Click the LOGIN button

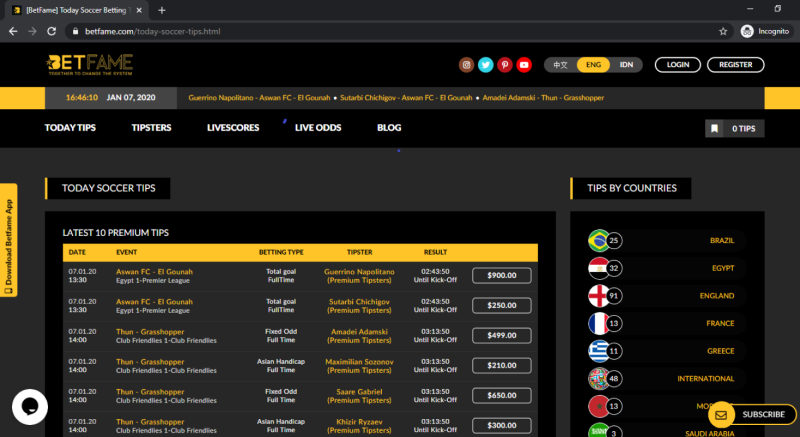(678, 65)
